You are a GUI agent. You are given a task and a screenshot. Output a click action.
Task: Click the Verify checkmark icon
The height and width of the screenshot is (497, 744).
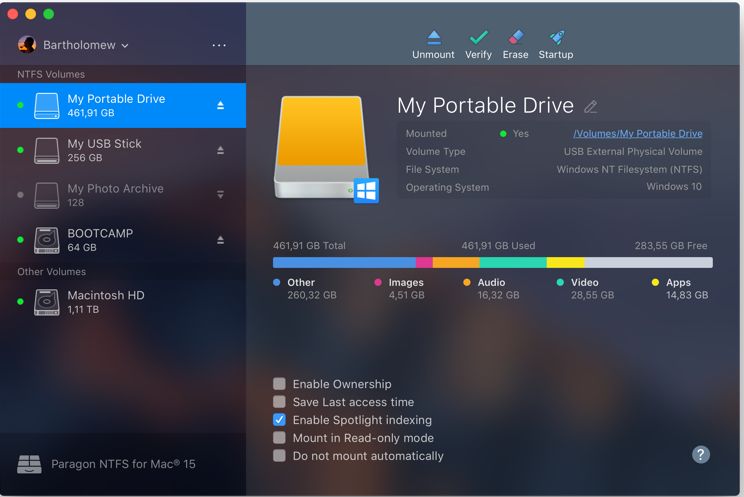(x=478, y=38)
